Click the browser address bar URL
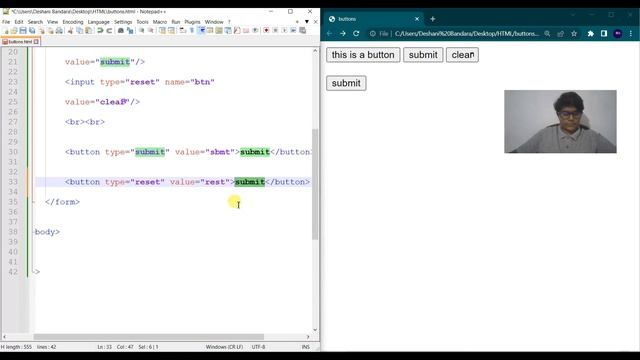This screenshot has height=360, width=640. 467,33
